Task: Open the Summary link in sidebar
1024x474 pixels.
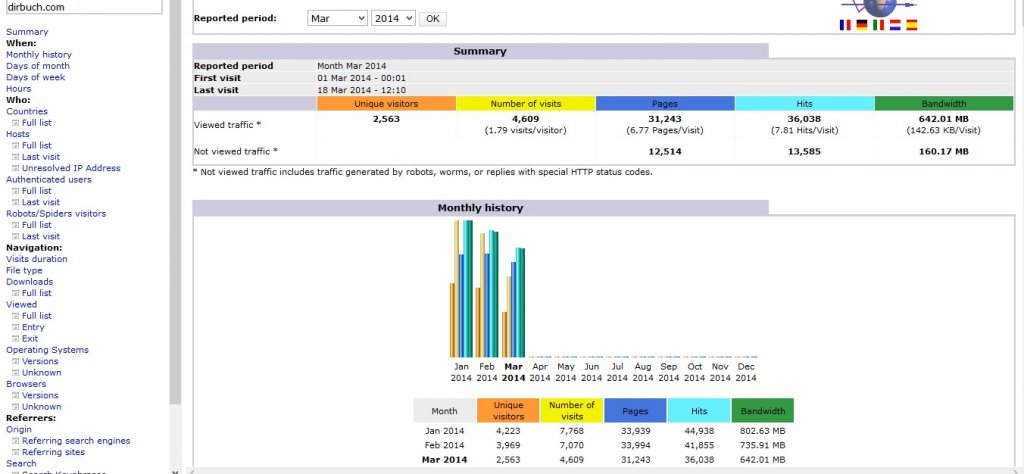Action: click(27, 32)
